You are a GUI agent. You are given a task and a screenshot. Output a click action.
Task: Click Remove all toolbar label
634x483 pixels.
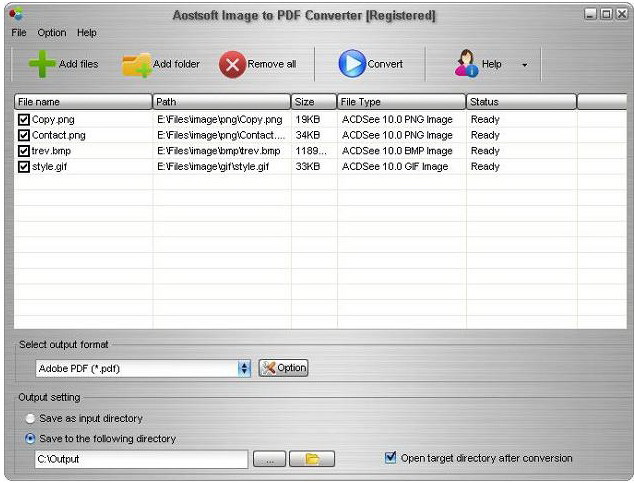click(x=272, y=64)
